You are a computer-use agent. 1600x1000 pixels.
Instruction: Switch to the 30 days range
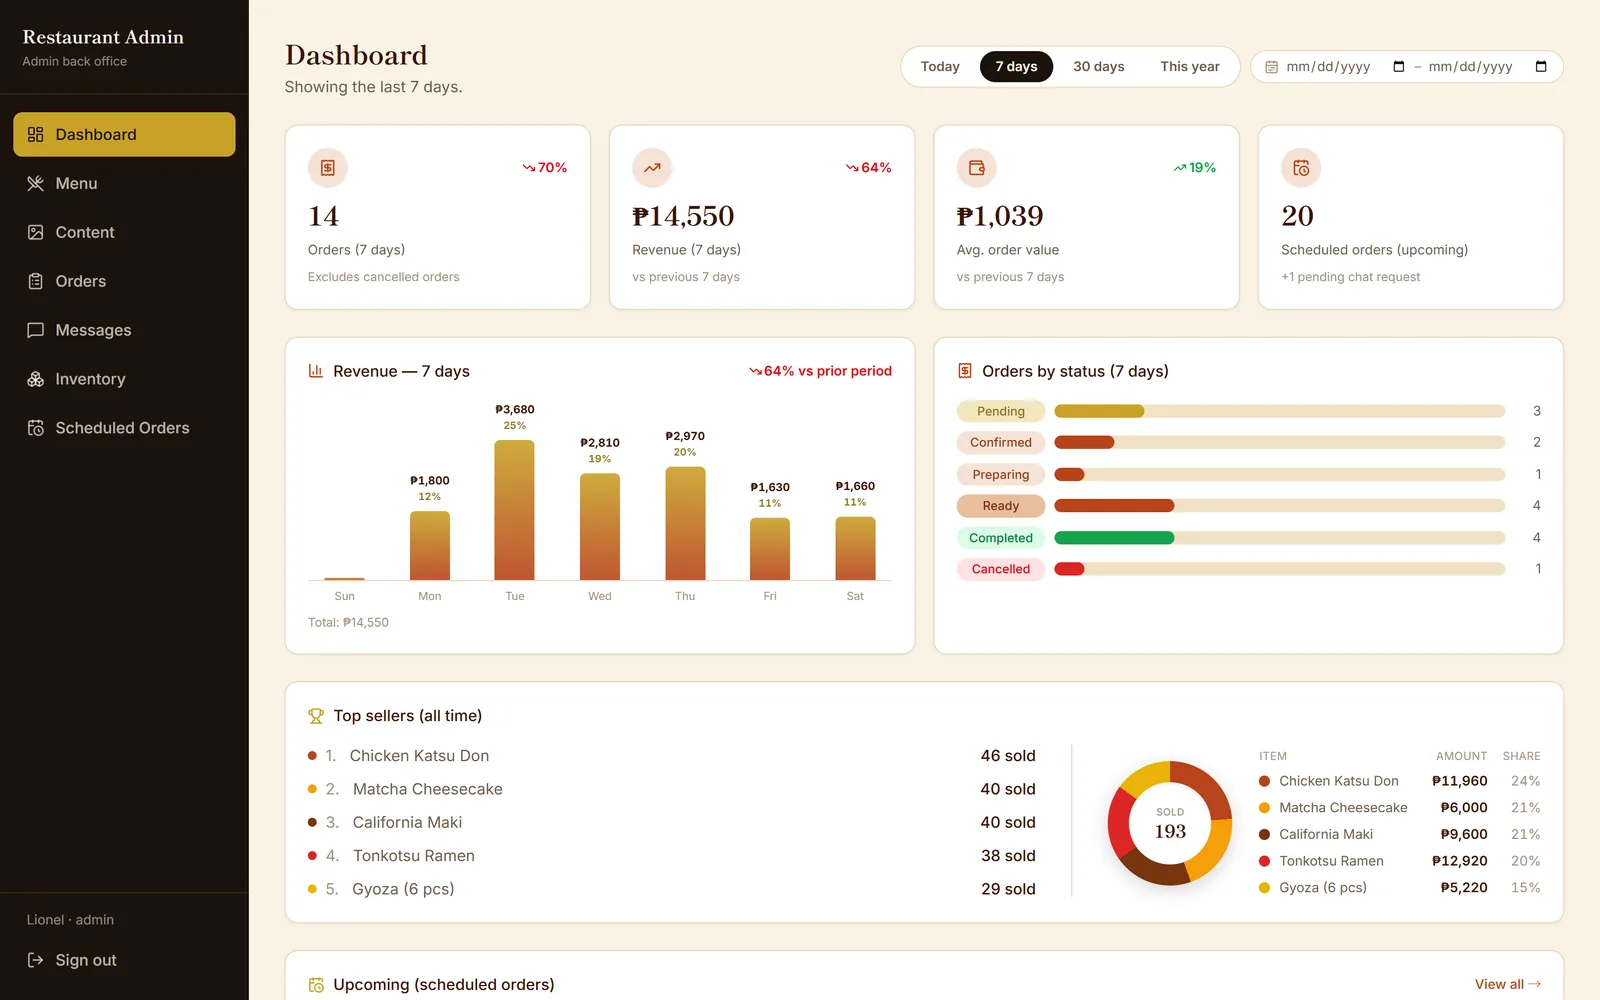[x=1099, y=67]
